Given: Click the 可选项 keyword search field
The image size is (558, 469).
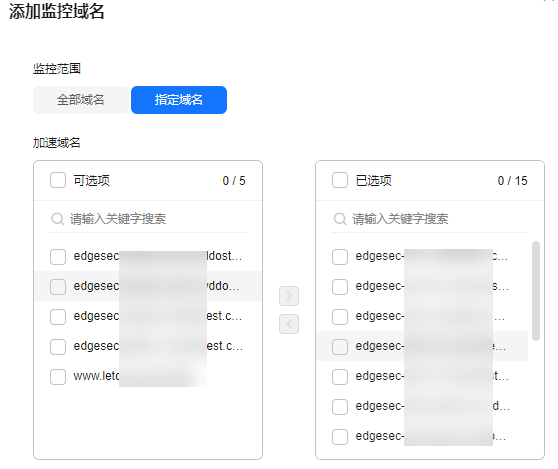Looking at the screenshot, I should tap(148, 219).
